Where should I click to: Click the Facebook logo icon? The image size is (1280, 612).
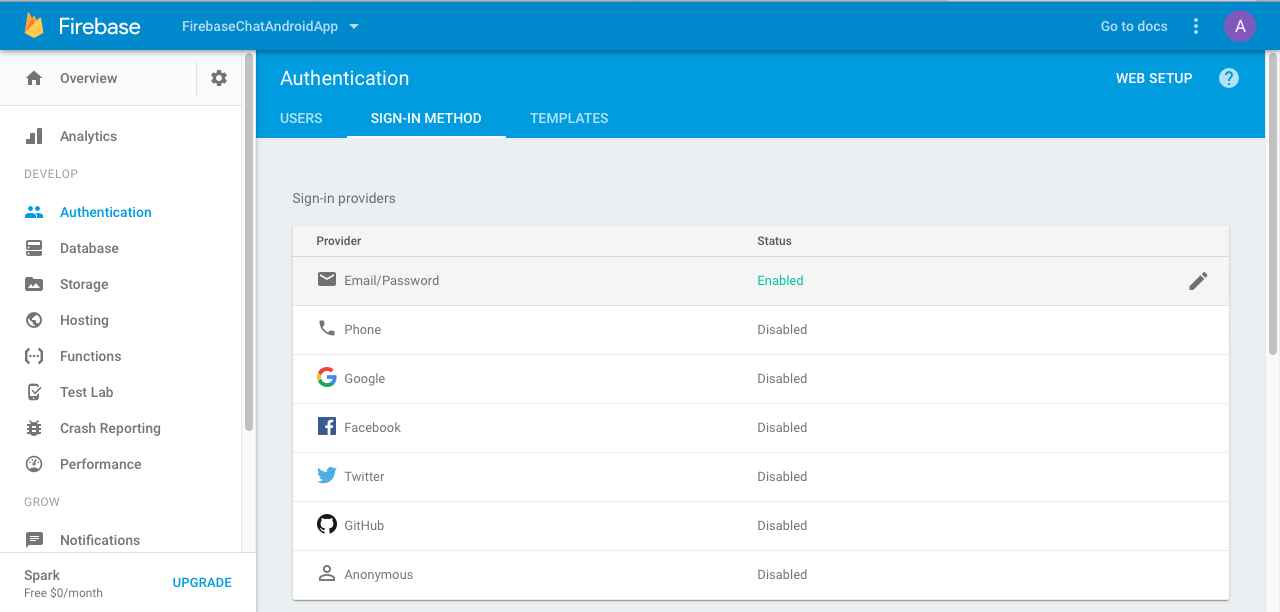pyautogui.click(x=327, y=426)
